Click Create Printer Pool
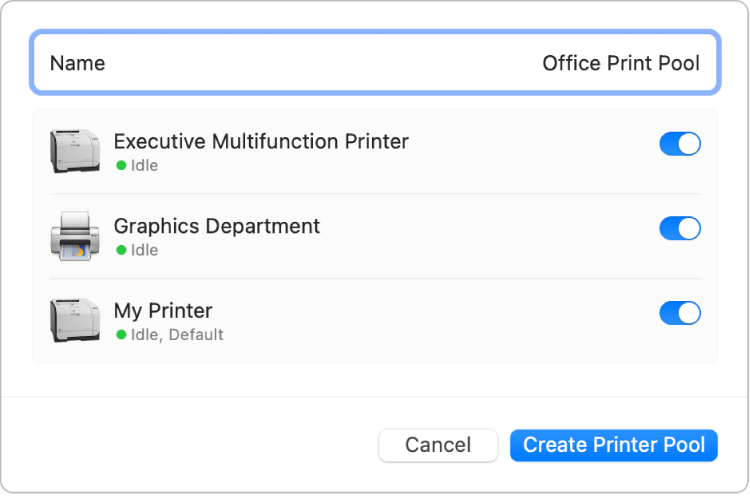 click(613, 445)
